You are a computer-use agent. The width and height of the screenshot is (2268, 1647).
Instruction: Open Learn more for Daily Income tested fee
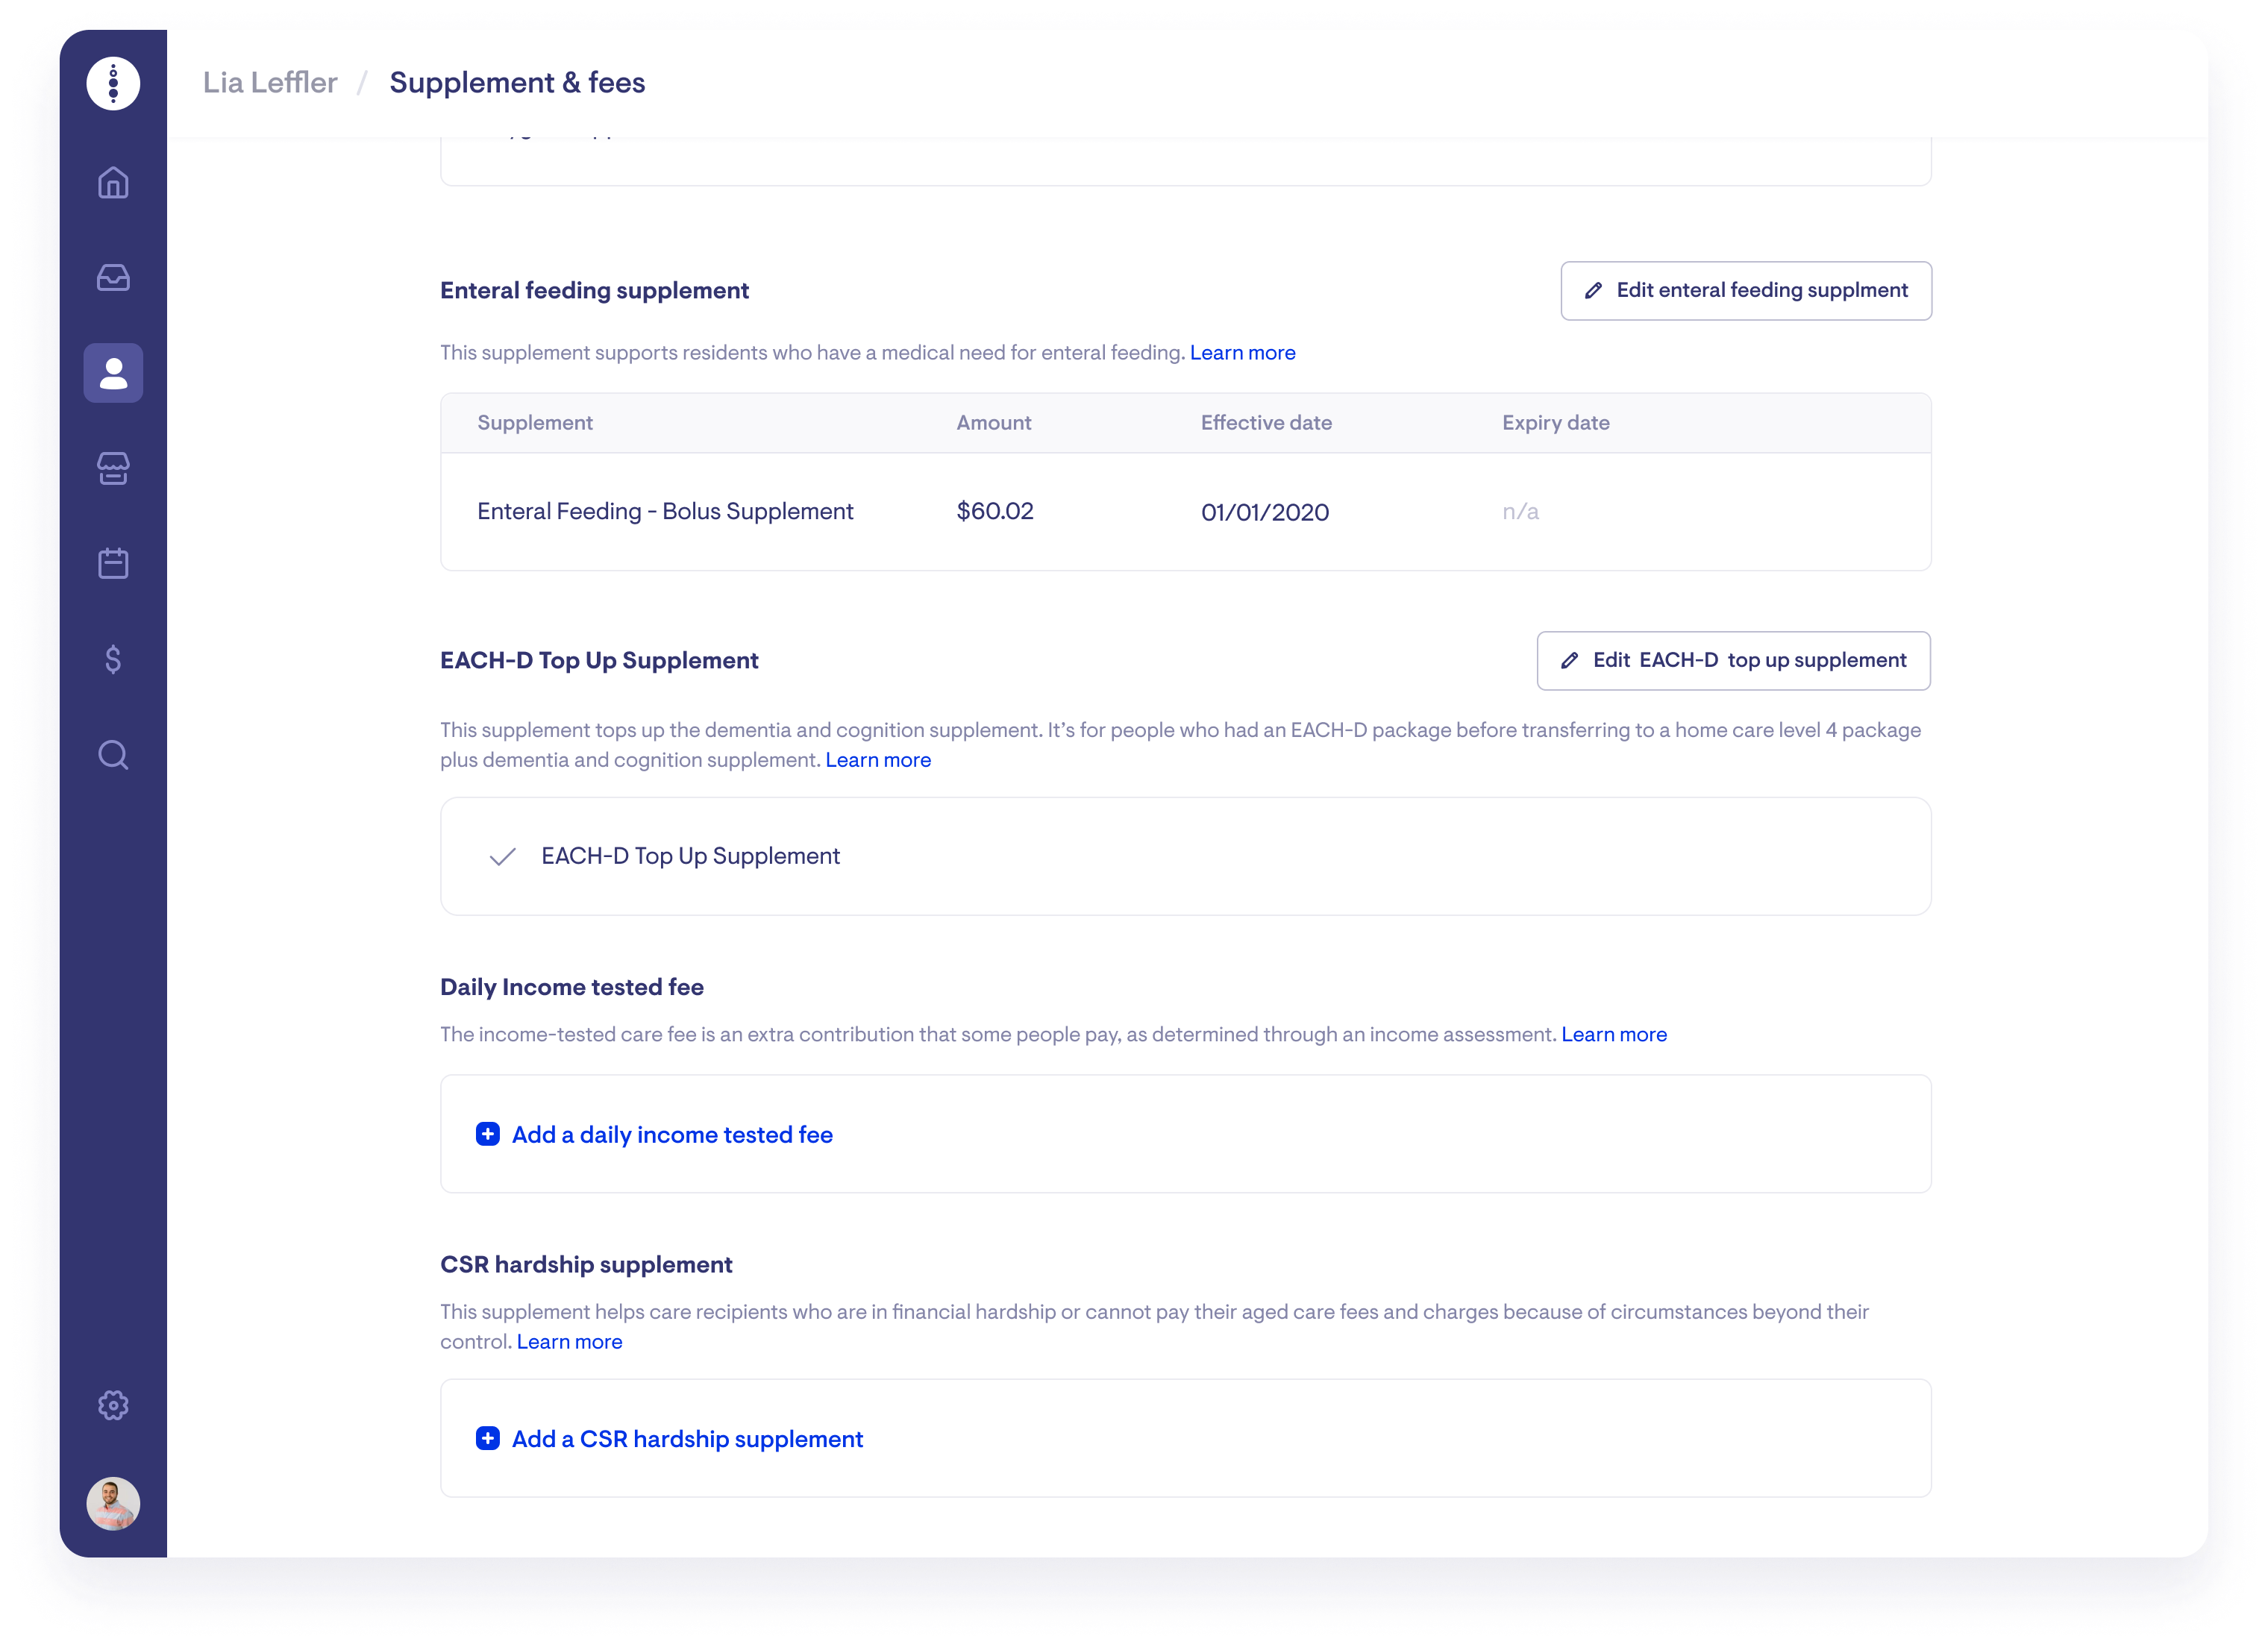(x=1613, y=1035)
